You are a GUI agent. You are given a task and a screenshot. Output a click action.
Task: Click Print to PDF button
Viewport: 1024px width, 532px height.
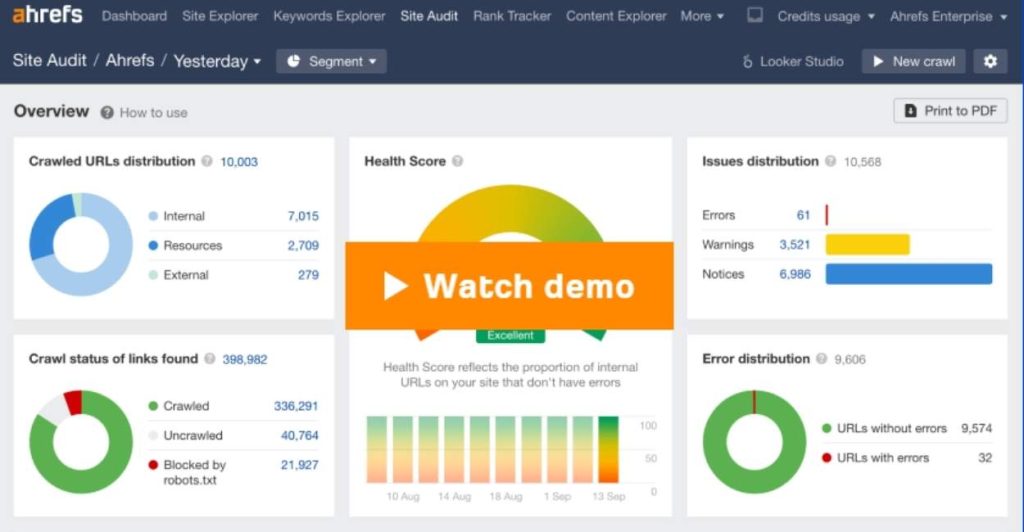(950, 111)
